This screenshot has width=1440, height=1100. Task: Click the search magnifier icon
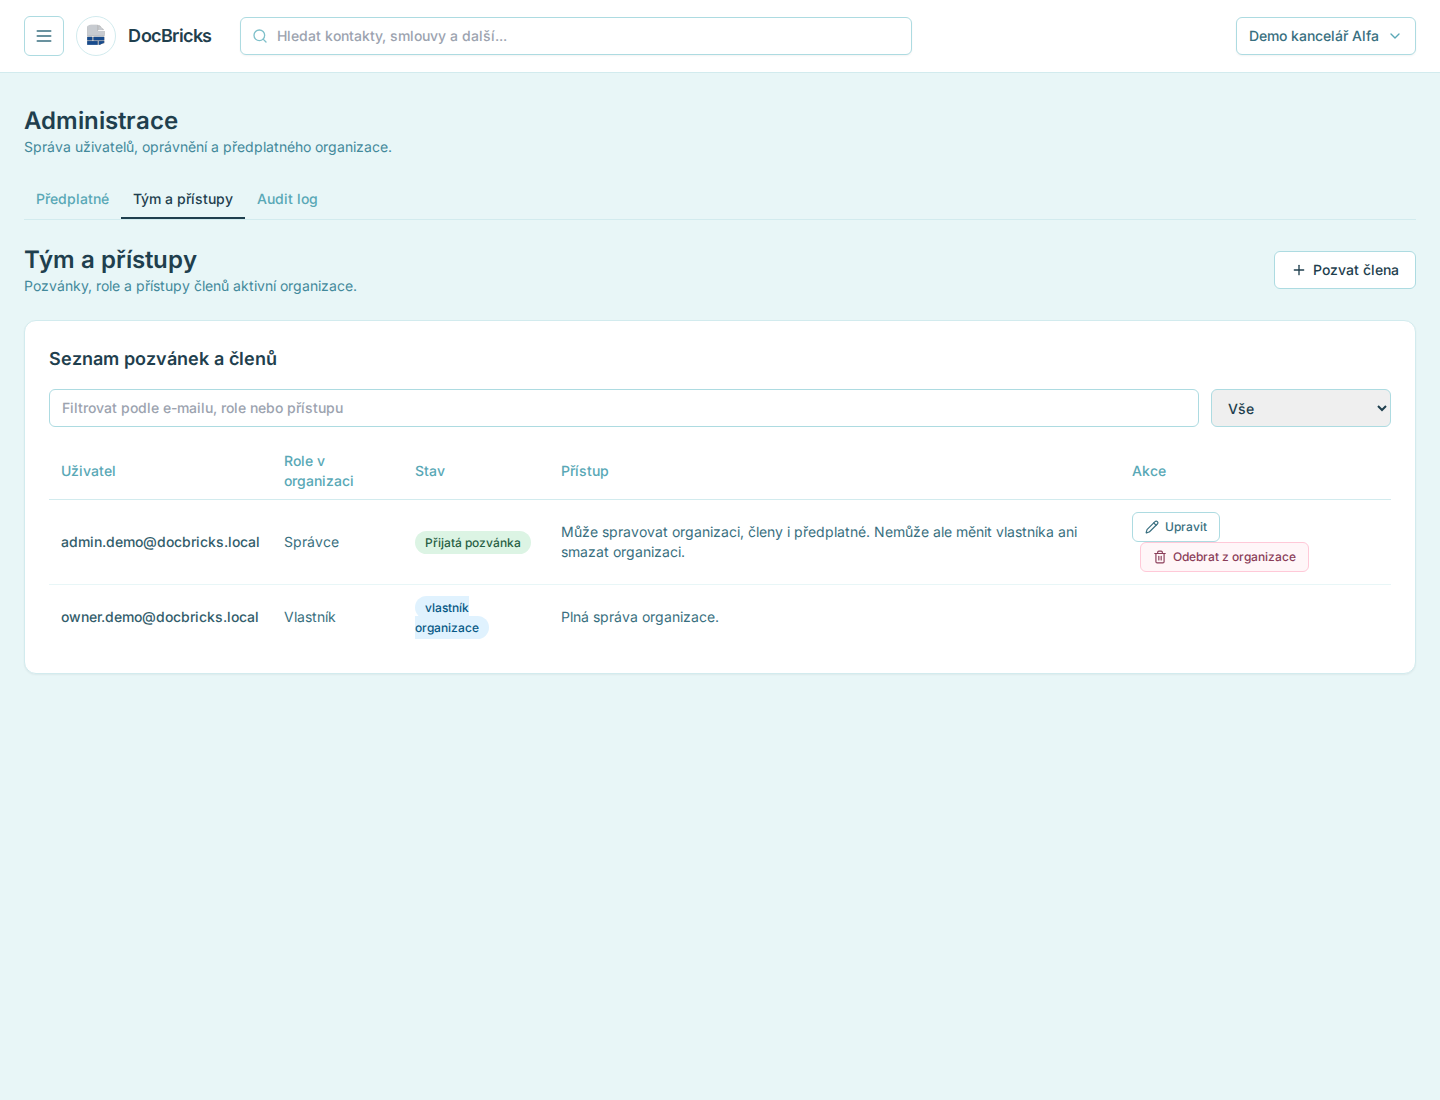260,36
